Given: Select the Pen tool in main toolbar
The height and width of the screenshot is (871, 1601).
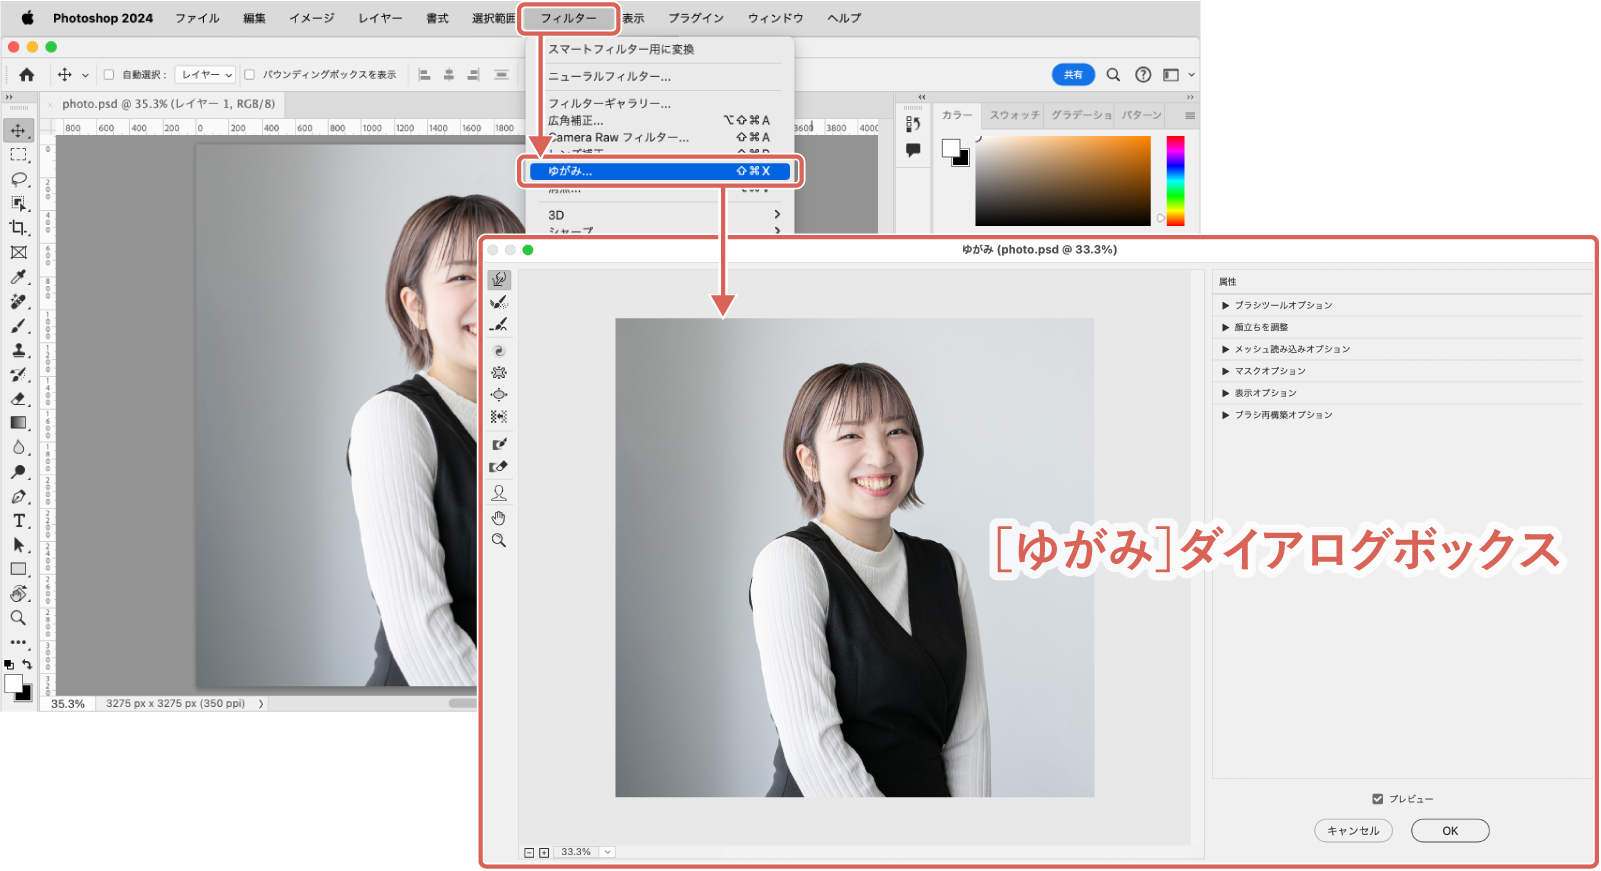Looking at the screenshot, I should (x=19, y=496).
